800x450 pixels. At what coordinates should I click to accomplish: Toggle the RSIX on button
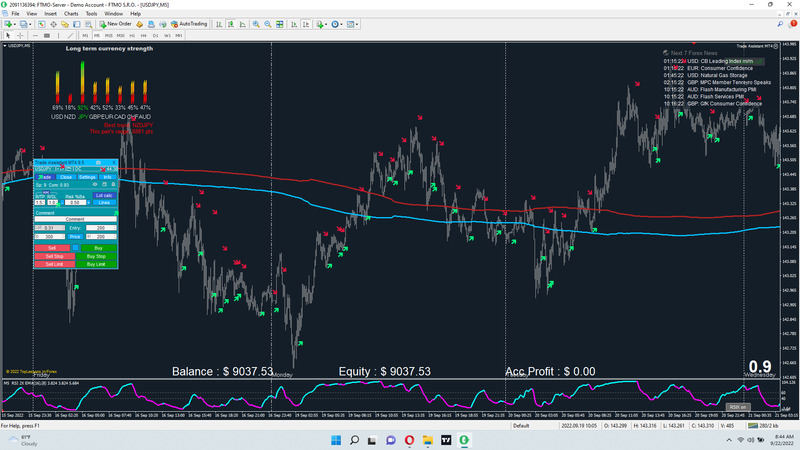coord(738,407)
